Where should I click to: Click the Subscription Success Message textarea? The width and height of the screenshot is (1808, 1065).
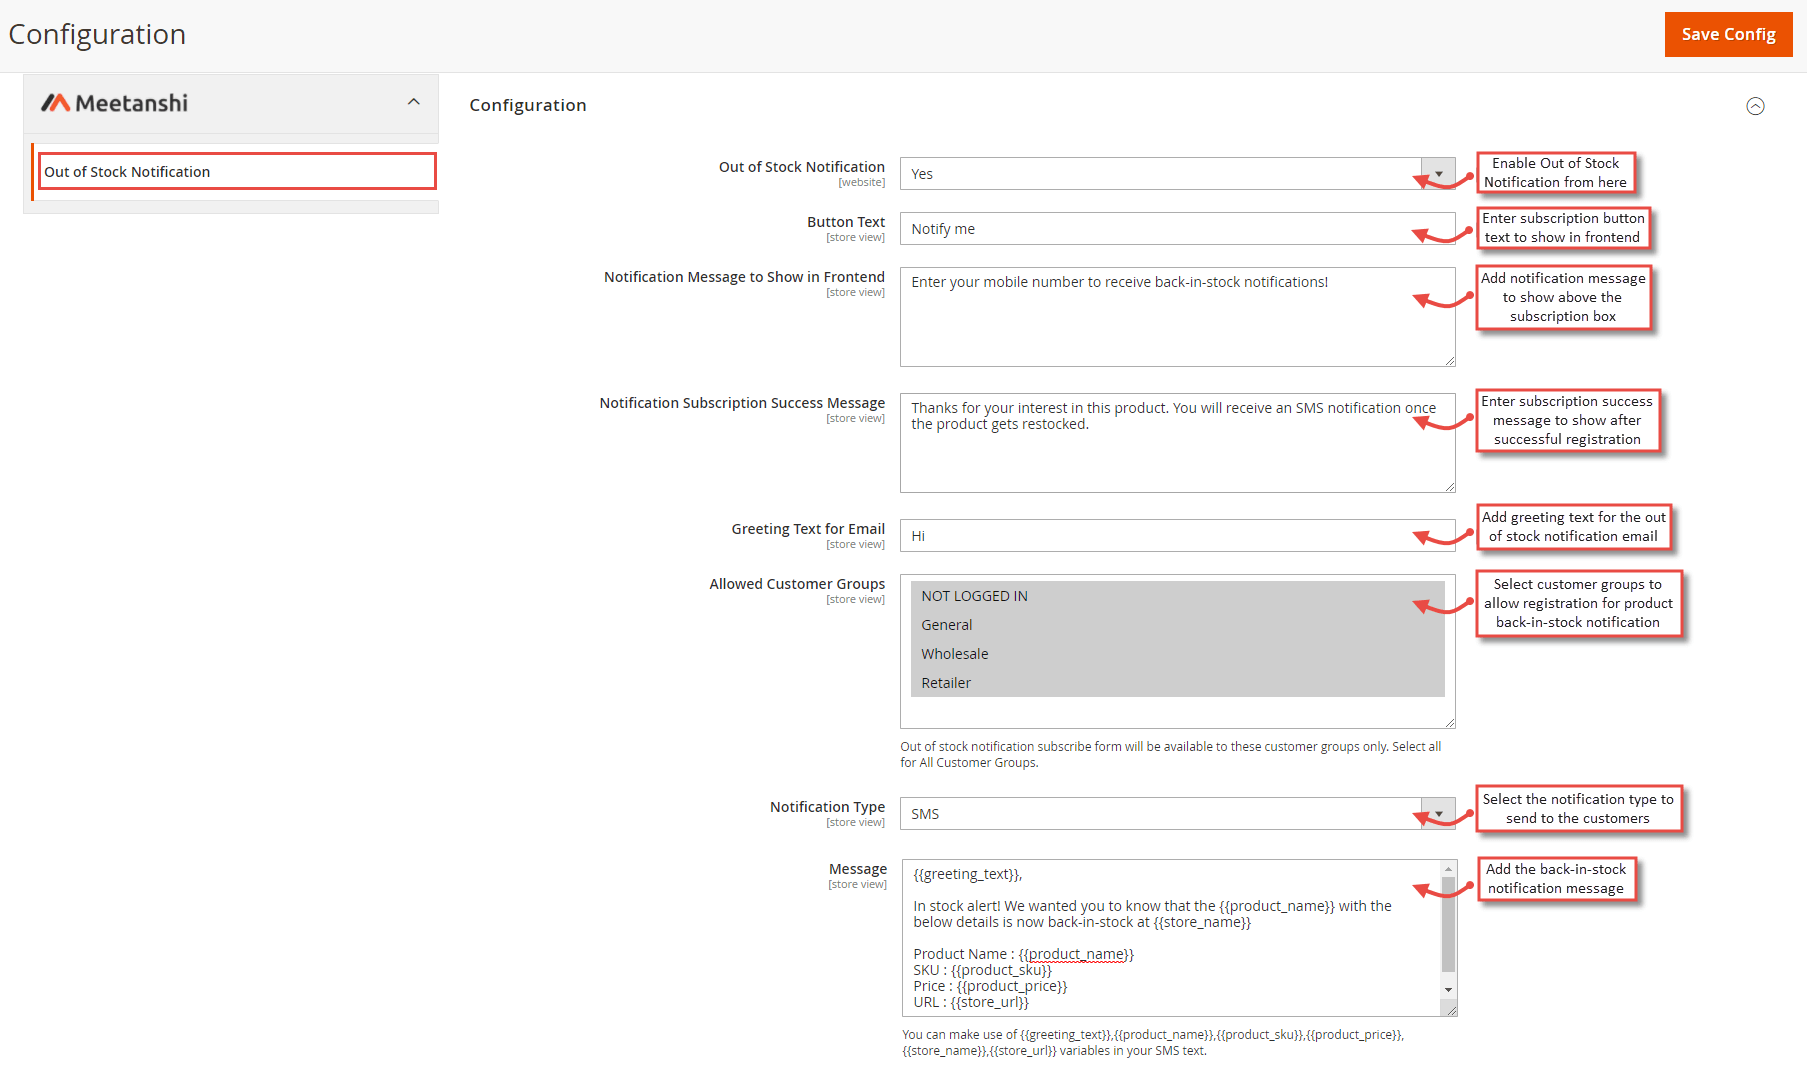pyautogui.click(x=1177, y=443)
